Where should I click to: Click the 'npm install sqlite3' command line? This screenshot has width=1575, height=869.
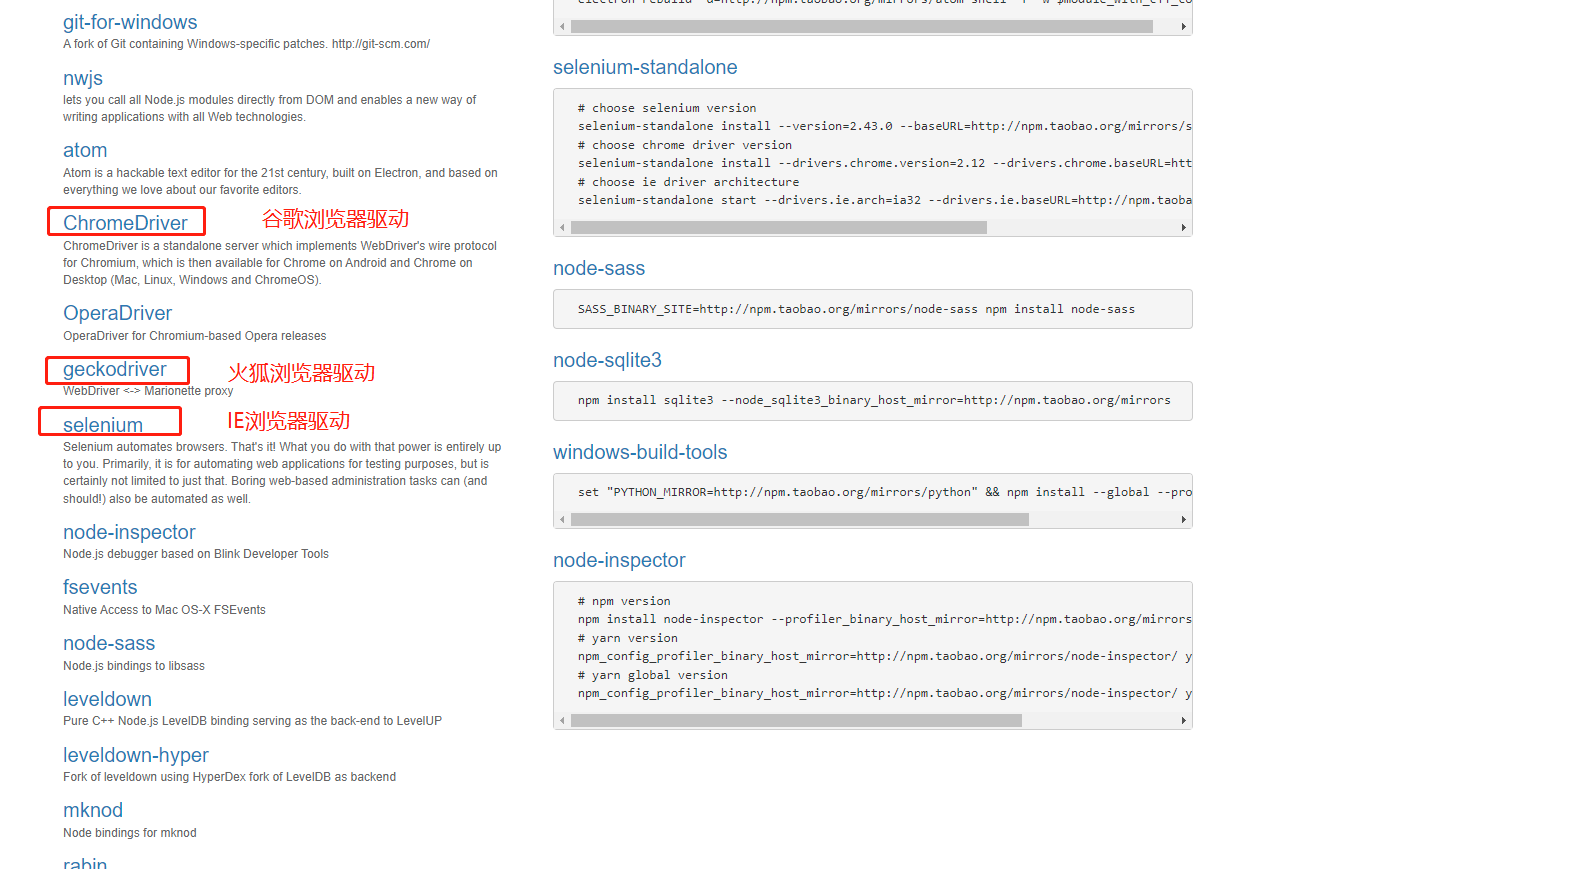pos(874,400)
